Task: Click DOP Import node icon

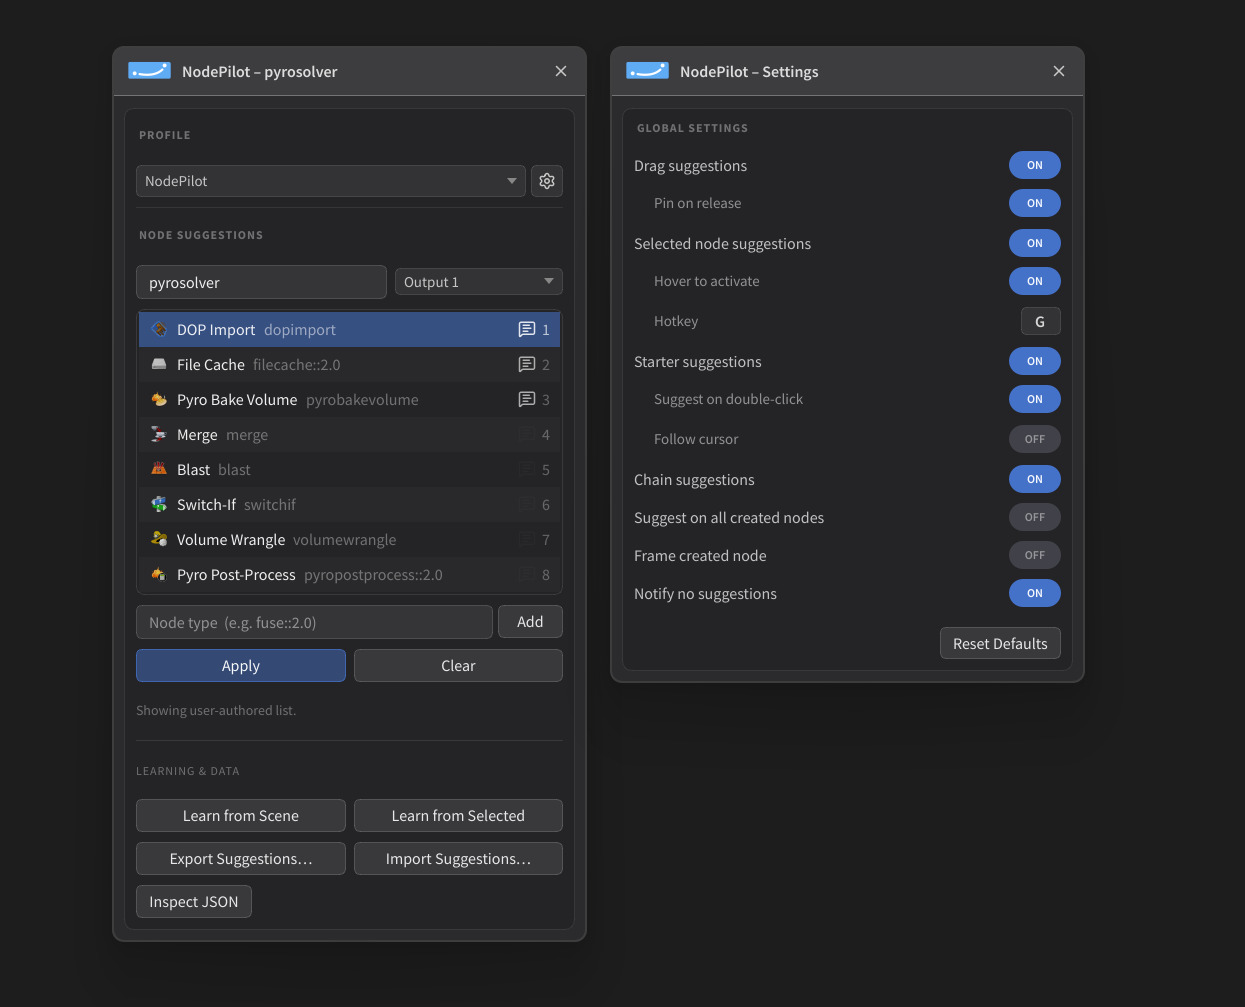Action: point(159,329)
